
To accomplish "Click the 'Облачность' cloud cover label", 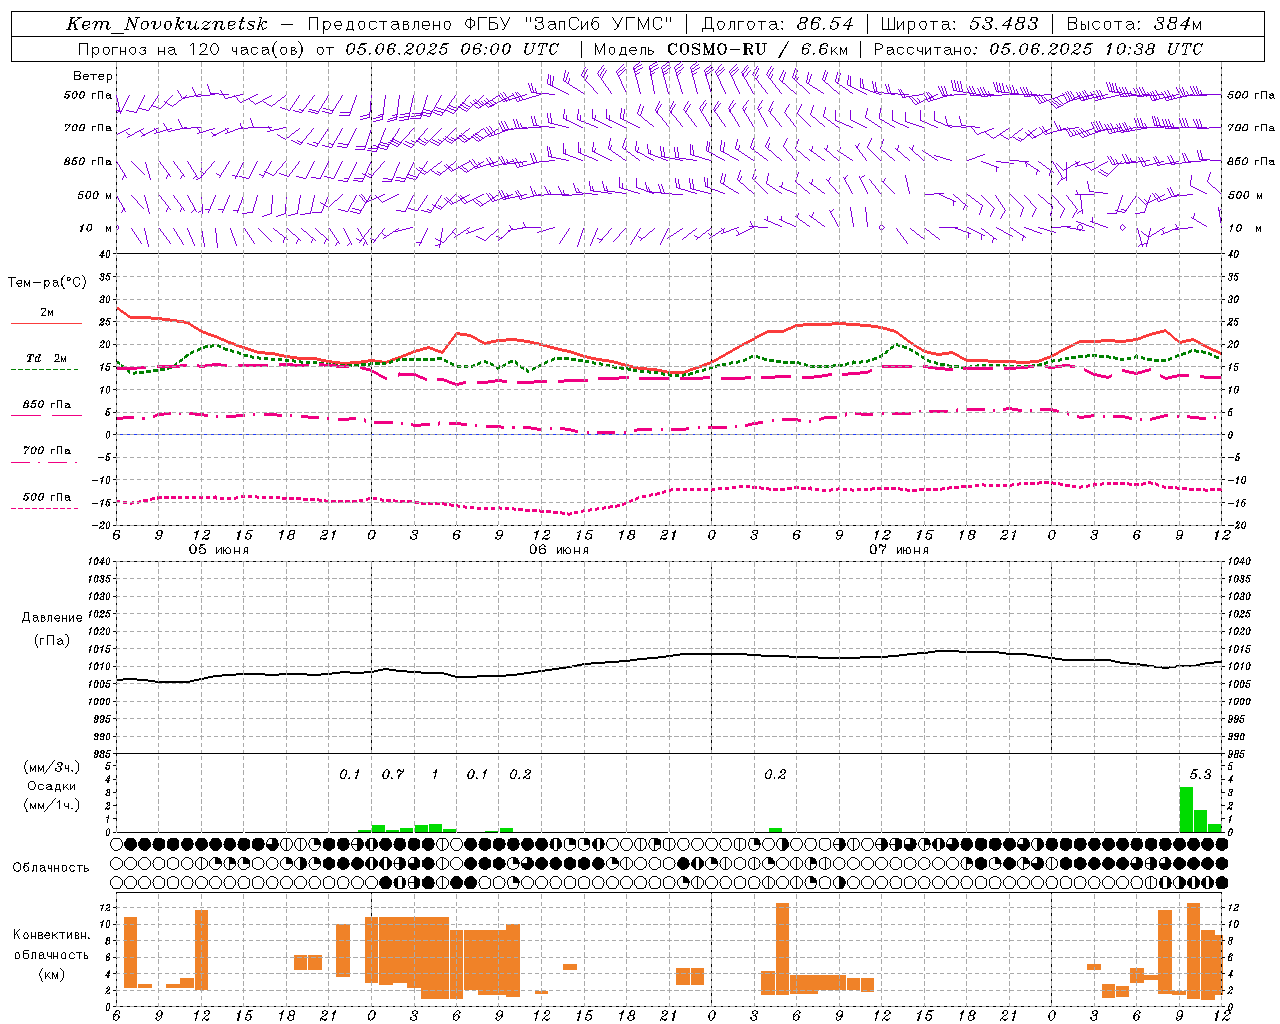I will (x=51, y=868).
